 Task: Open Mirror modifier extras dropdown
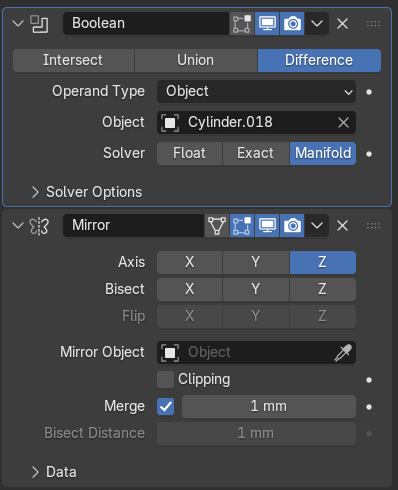[x=317, y=226]
